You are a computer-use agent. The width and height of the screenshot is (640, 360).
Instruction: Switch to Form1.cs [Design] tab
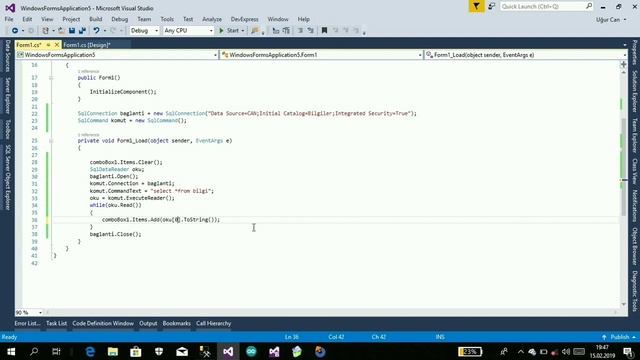click(x=87, y=44)
